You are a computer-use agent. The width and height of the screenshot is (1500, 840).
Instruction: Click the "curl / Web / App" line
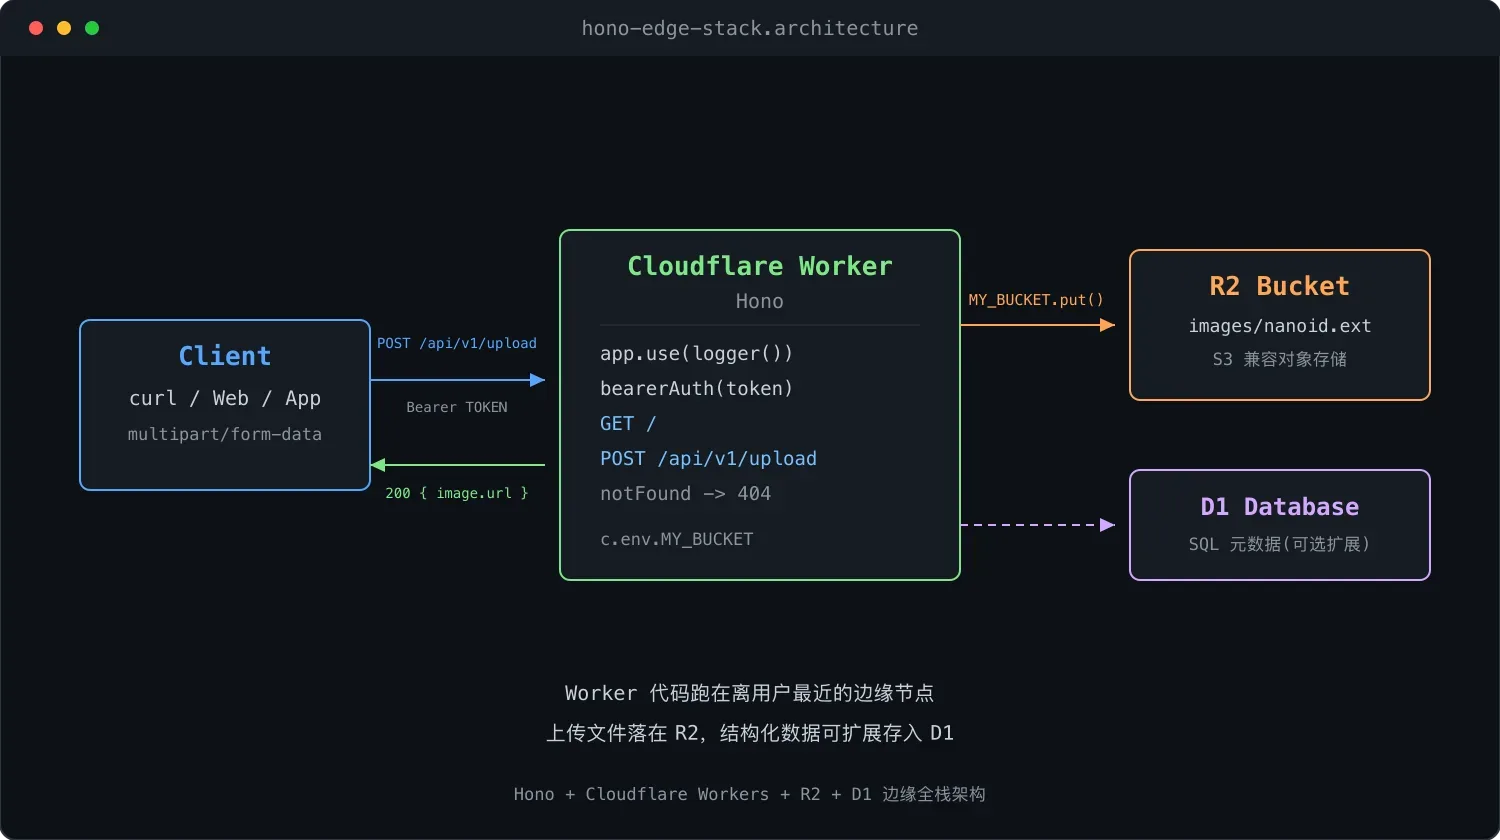(x=225, y=398)
